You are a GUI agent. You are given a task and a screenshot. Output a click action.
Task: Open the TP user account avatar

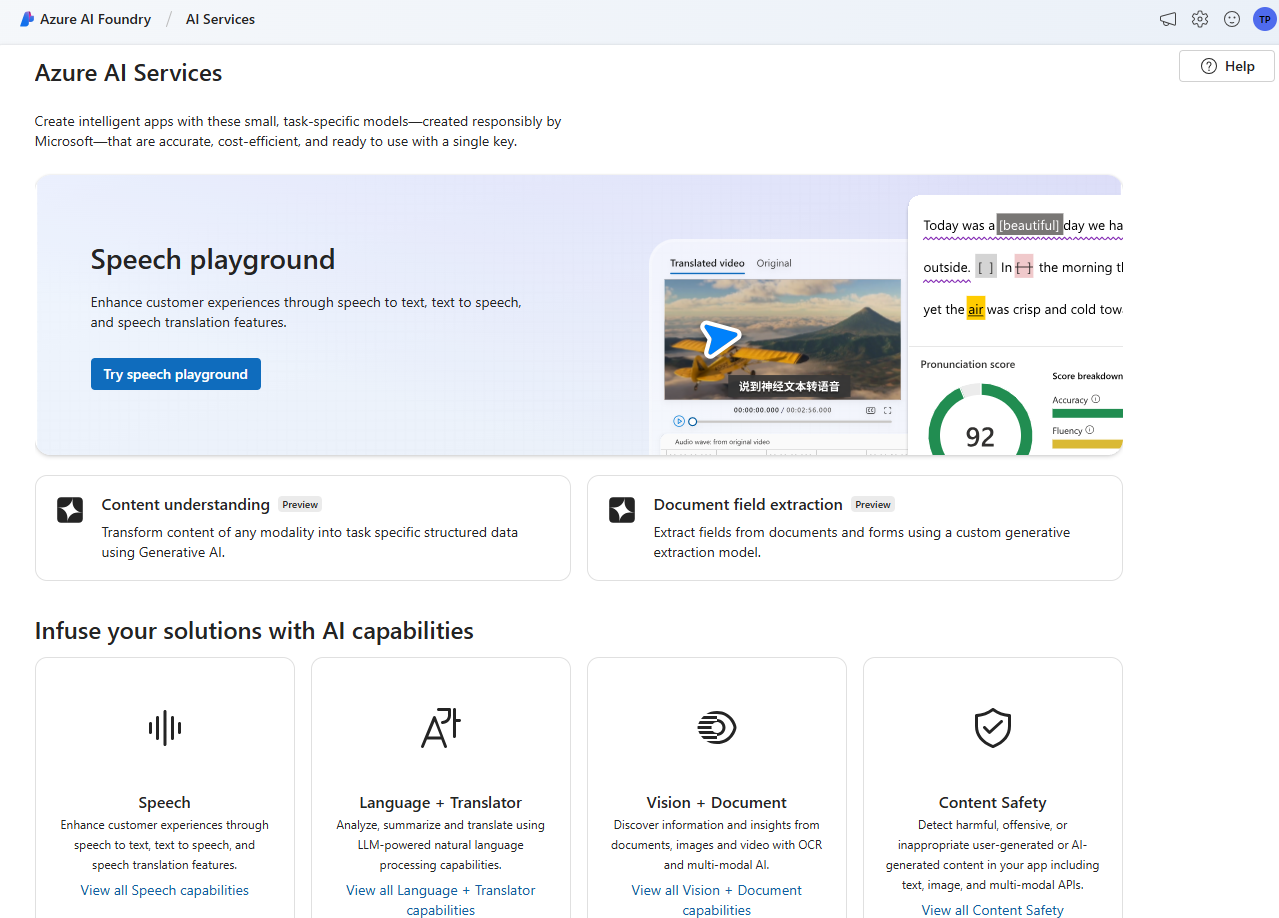coord(1264,19)
